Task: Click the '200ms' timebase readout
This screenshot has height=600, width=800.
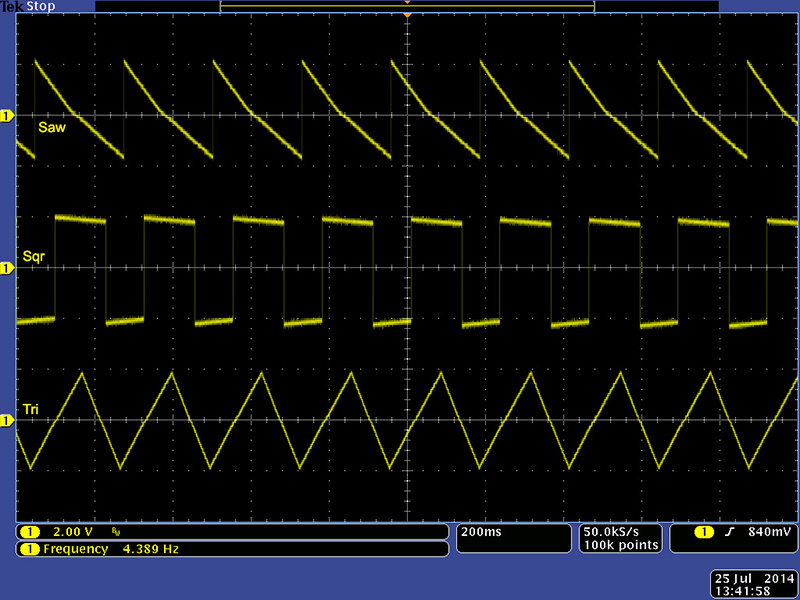Action: pos(481,532)
